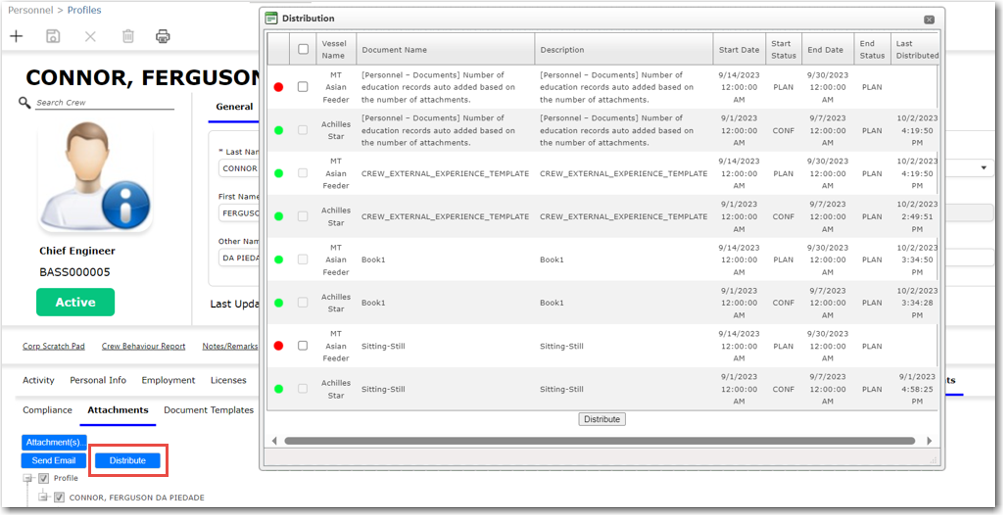
Task: Click the scroll right arrow in Distribution grid
Action: click(x=929, y=441)
